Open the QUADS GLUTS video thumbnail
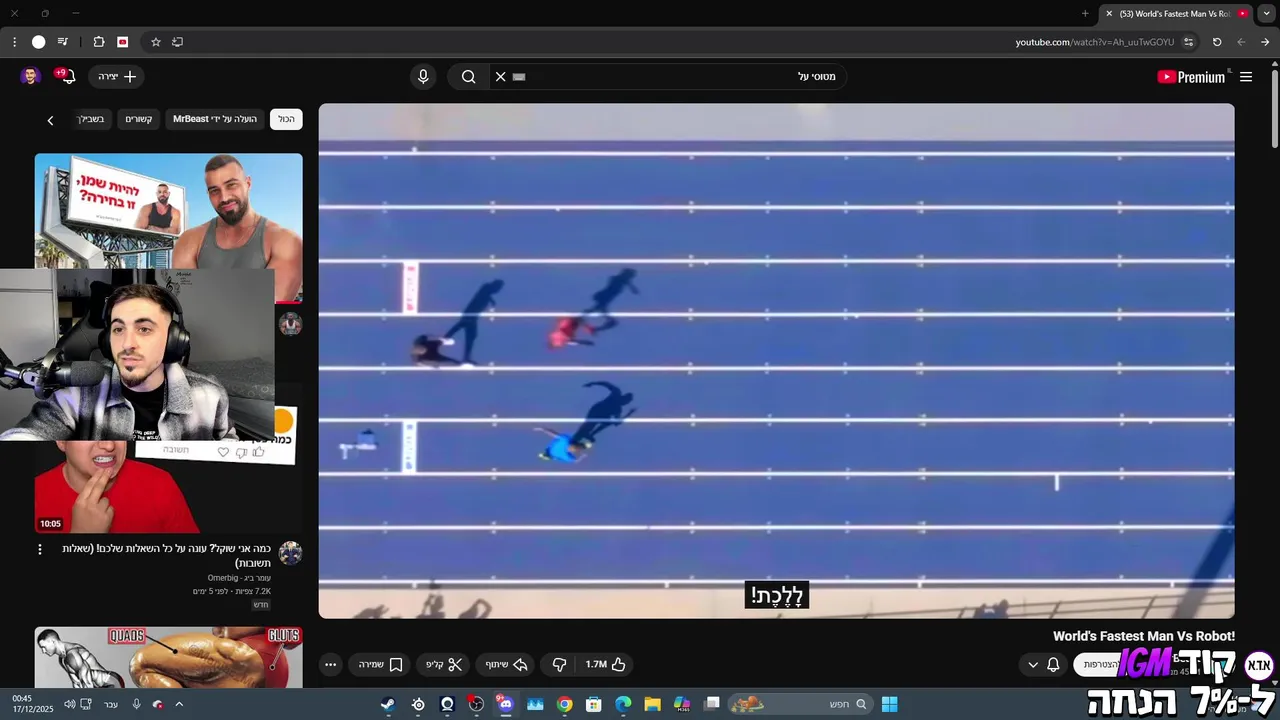This screenshot has height=720, width=1280. pyautogui.click(x=168, y=657)
